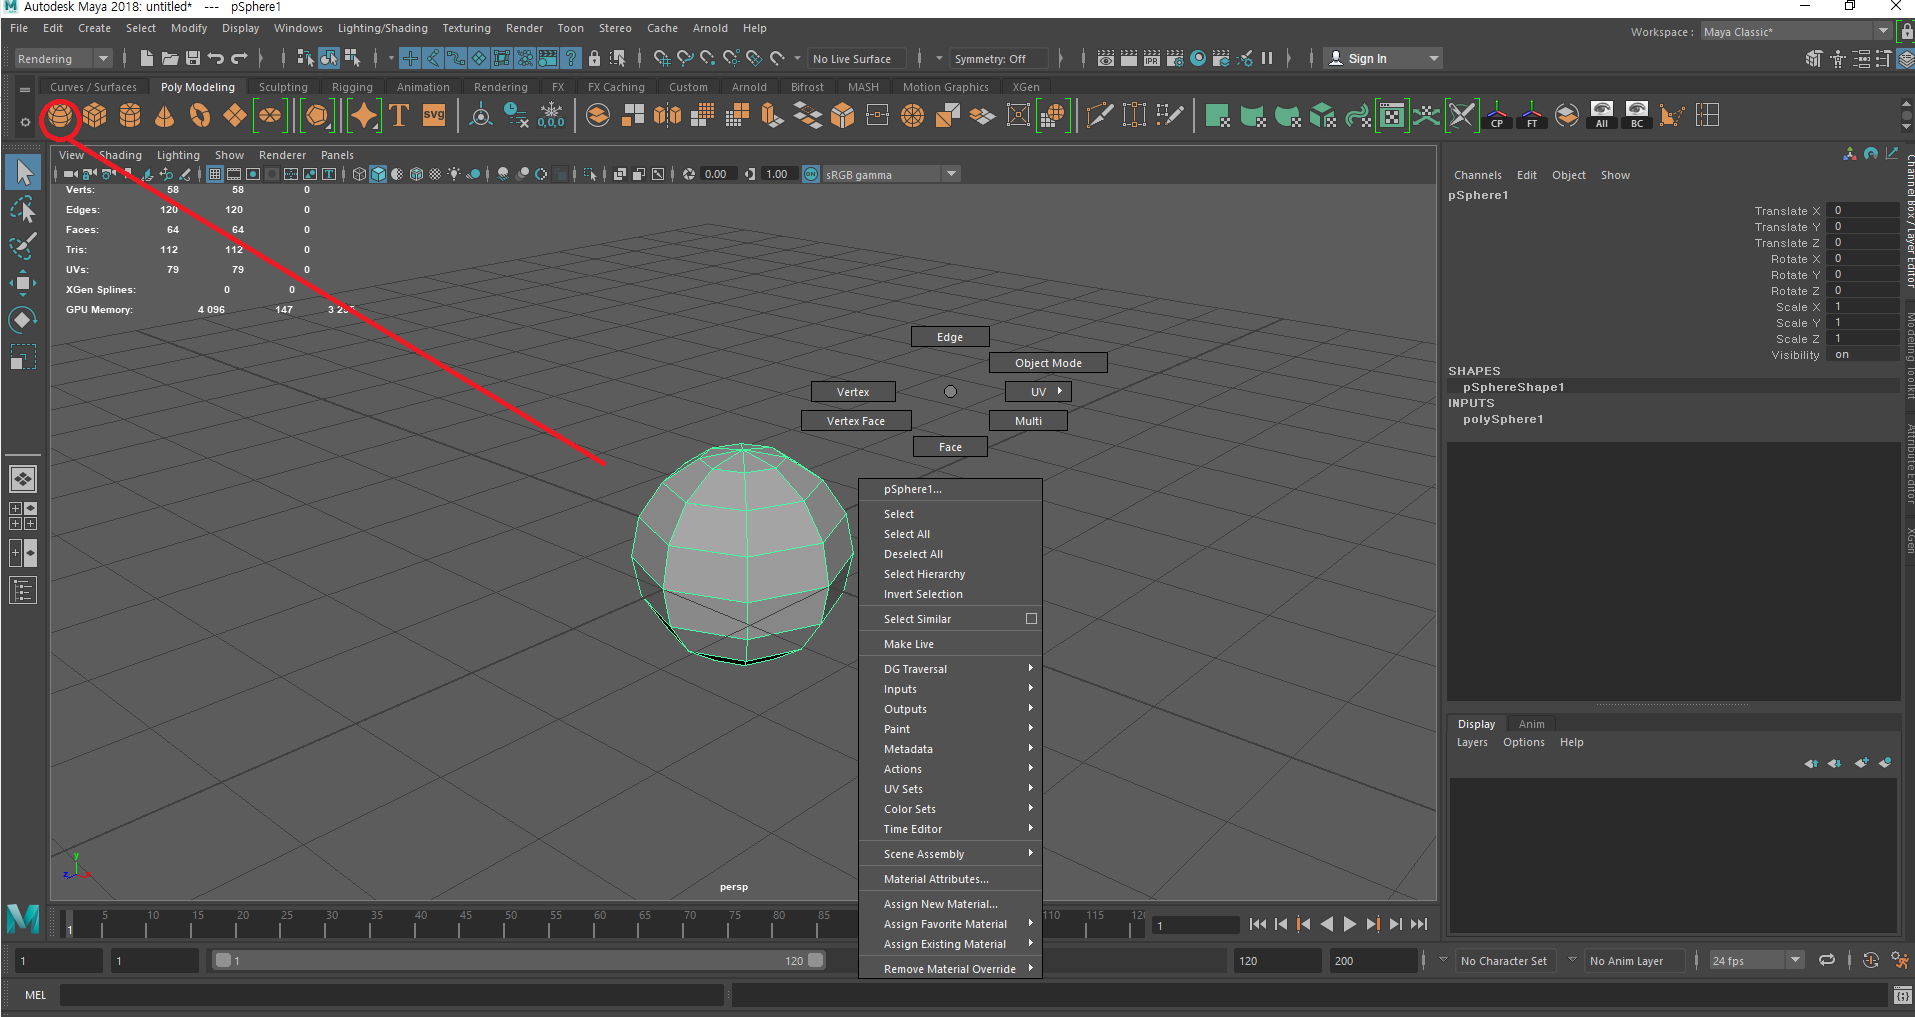1915x1017 pixels.
Task: Activate the Rotate tool in toolbox
Action: (23, 320)
